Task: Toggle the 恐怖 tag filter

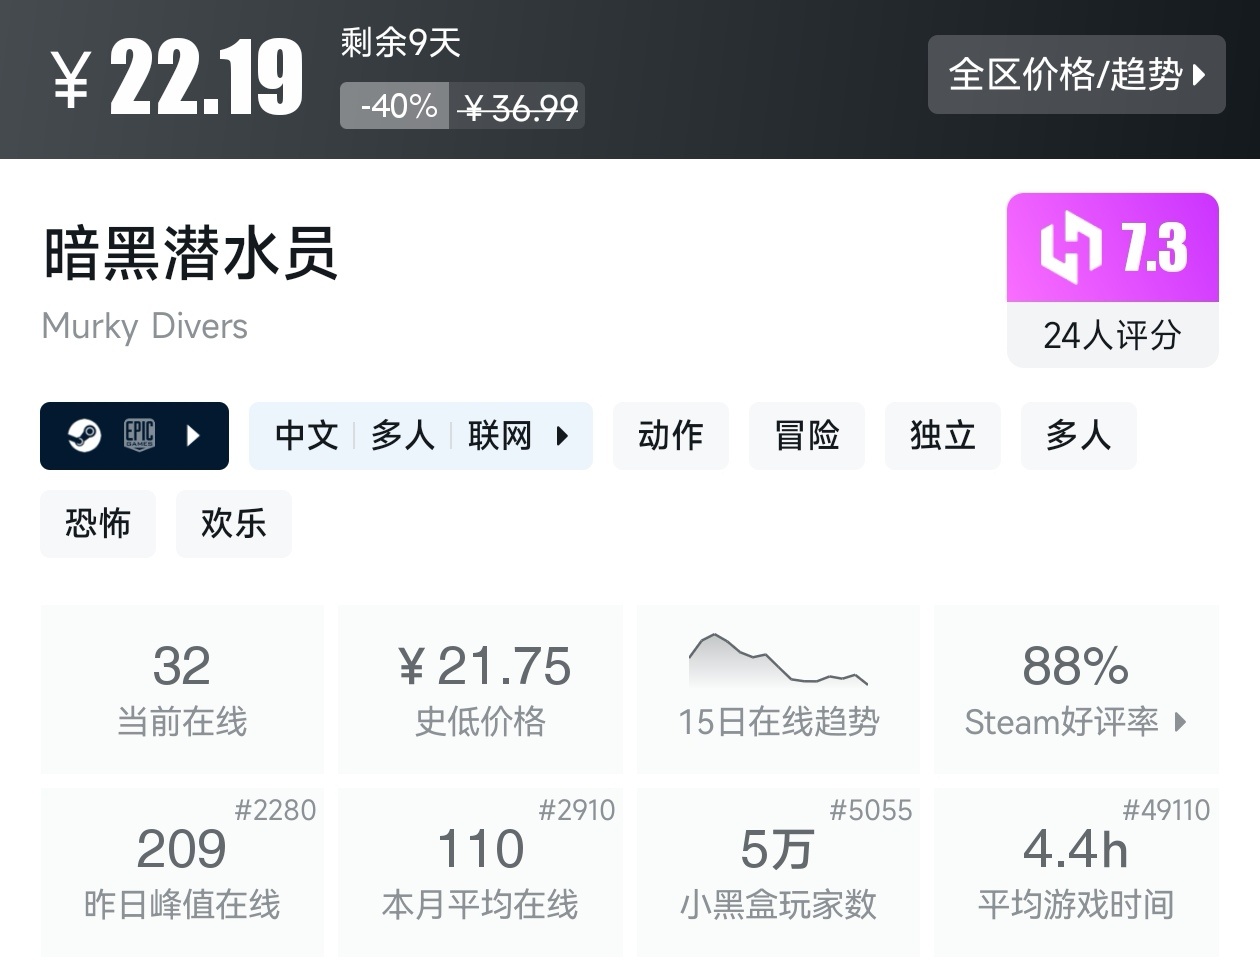Action: pos(97,523)
